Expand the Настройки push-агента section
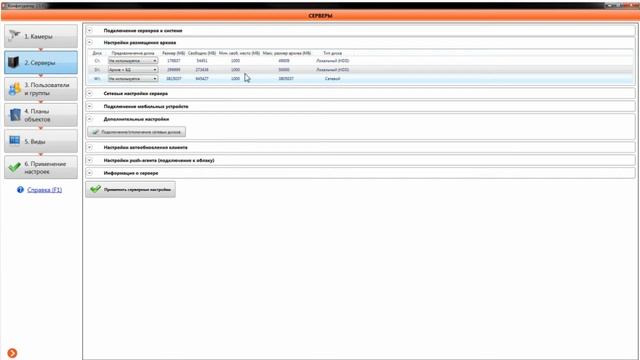The width and height of the screenshot is (640, 360). 90,160
